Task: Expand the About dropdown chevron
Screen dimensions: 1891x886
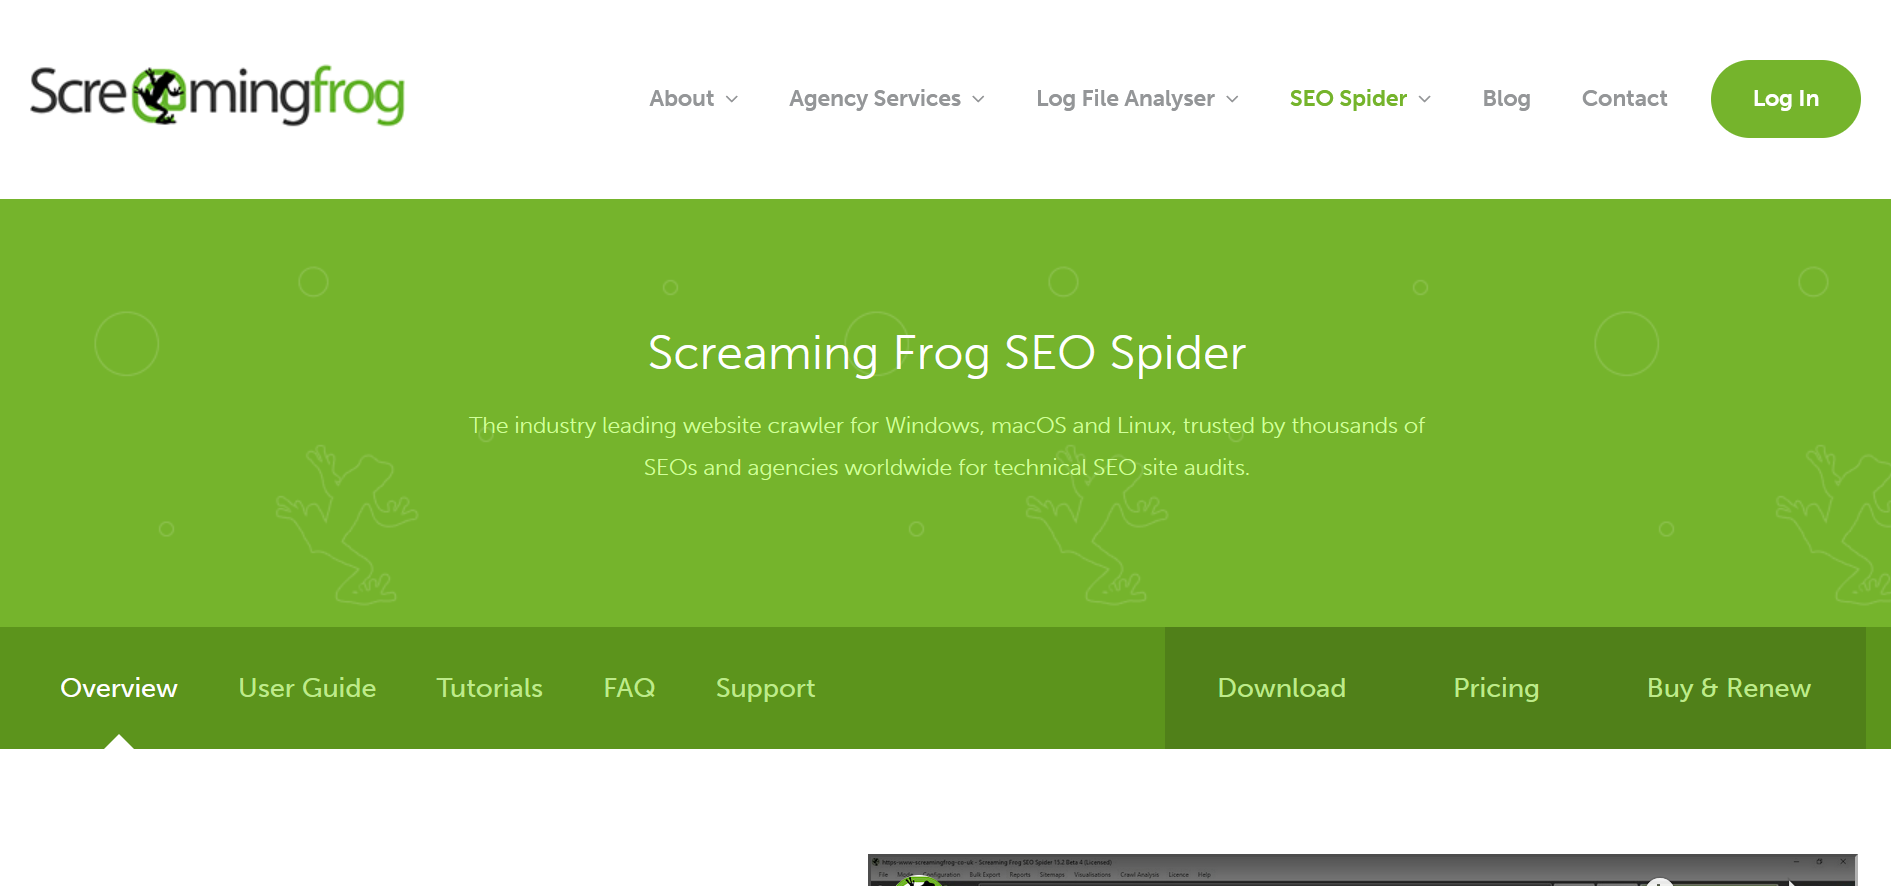Action: pos(732,99)
